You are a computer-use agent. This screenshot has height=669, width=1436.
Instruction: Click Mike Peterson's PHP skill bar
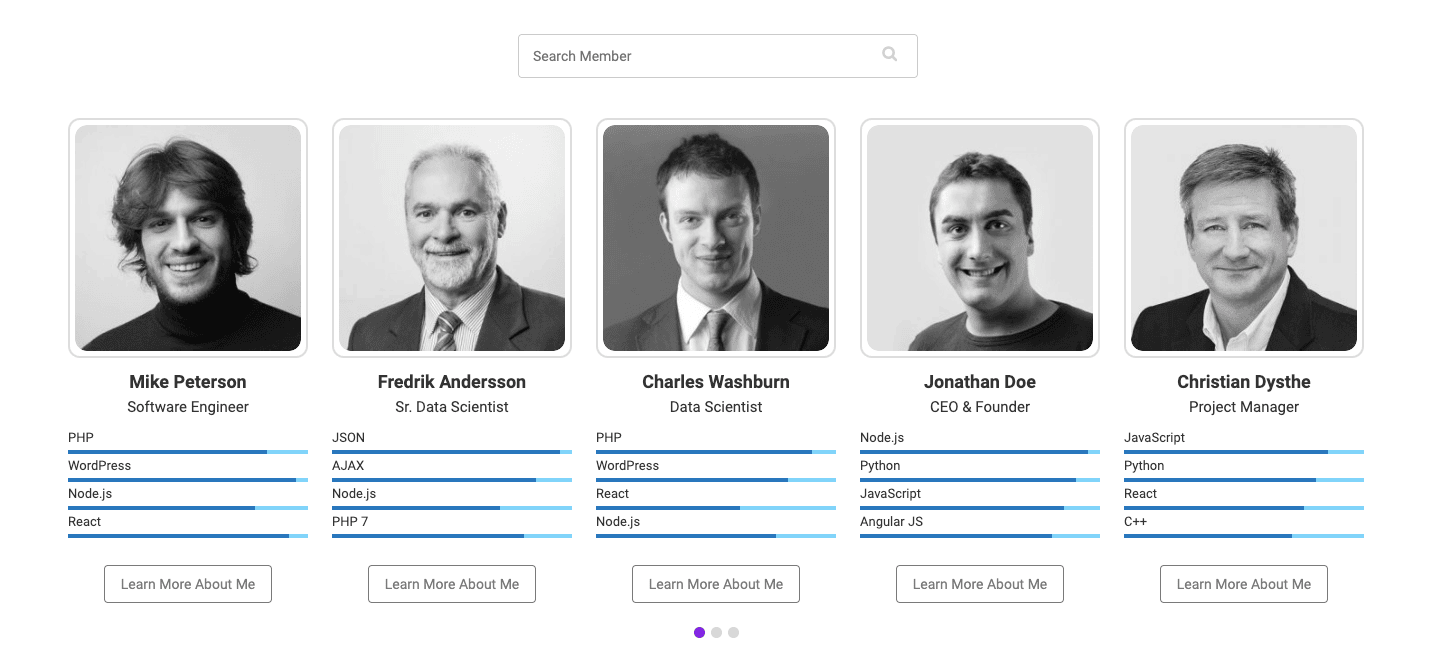click(188, 452)
